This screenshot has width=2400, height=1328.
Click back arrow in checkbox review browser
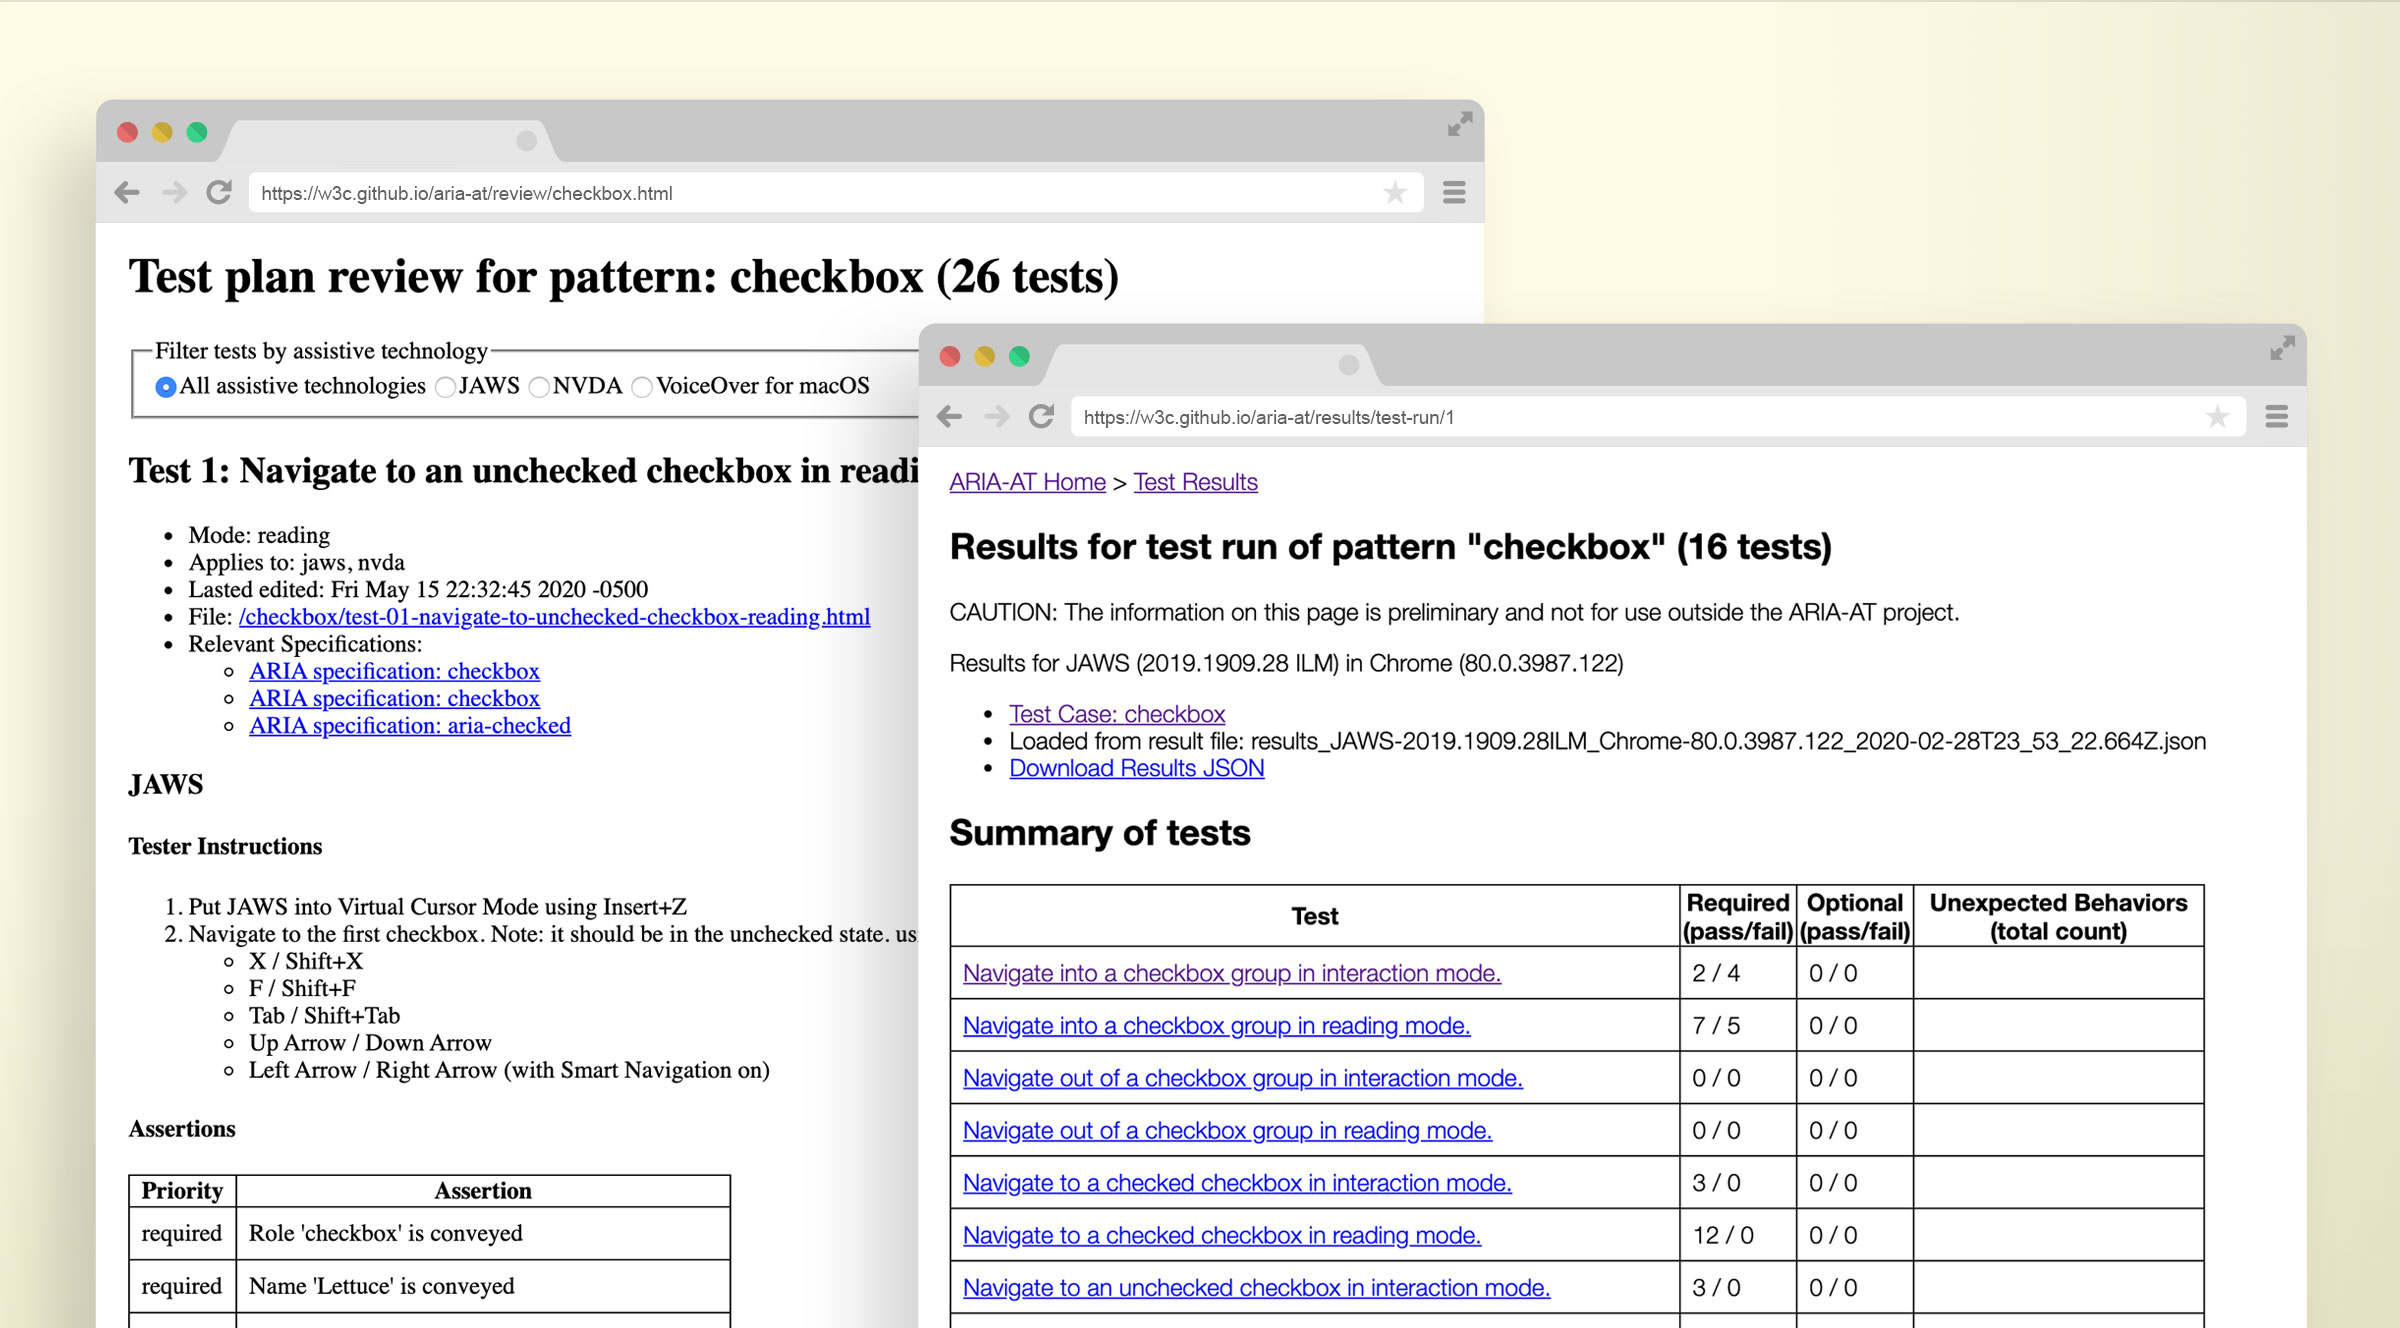coord(127,192)
